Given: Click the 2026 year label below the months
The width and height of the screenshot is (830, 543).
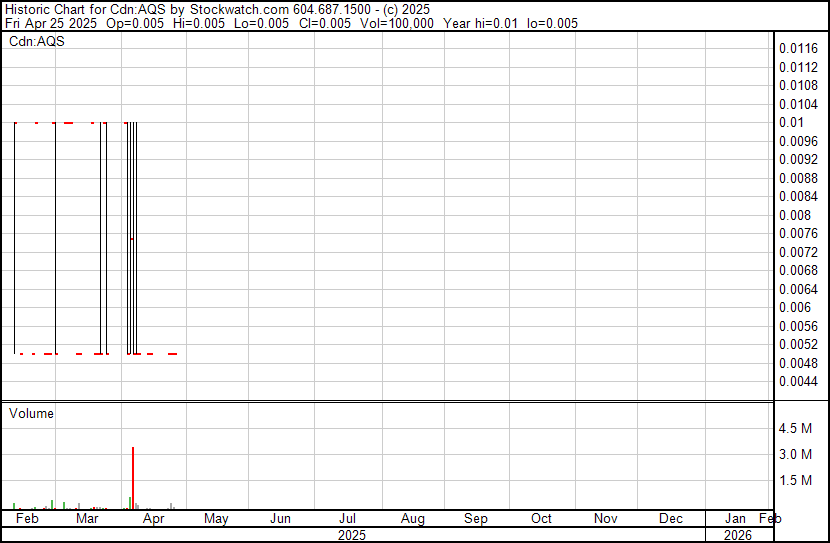Looking at the screenshot, I should (738, 535).
